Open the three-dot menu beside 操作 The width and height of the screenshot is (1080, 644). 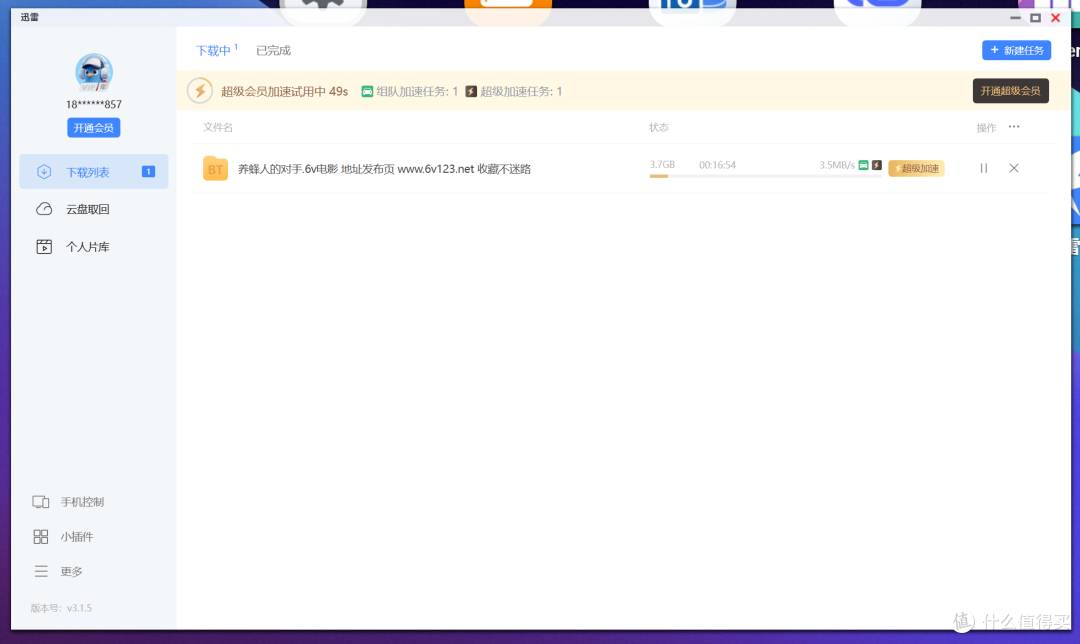tap(1014, 127)
